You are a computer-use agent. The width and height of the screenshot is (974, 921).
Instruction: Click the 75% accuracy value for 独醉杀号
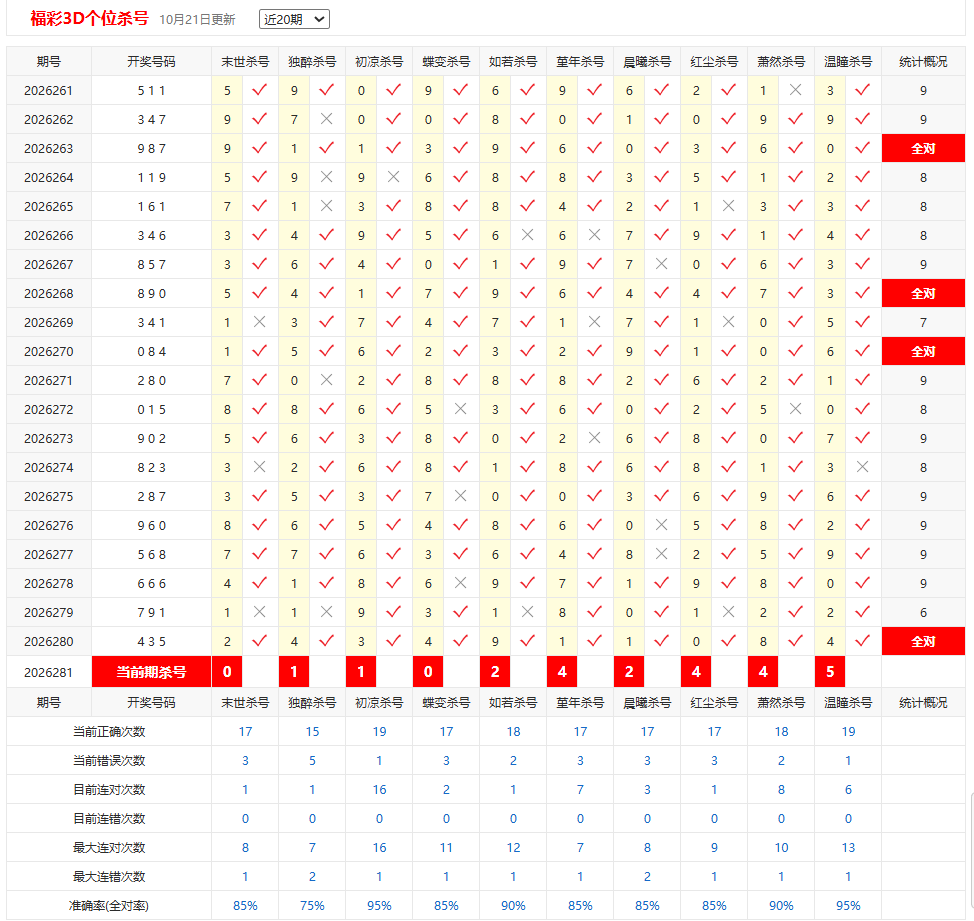312,905
